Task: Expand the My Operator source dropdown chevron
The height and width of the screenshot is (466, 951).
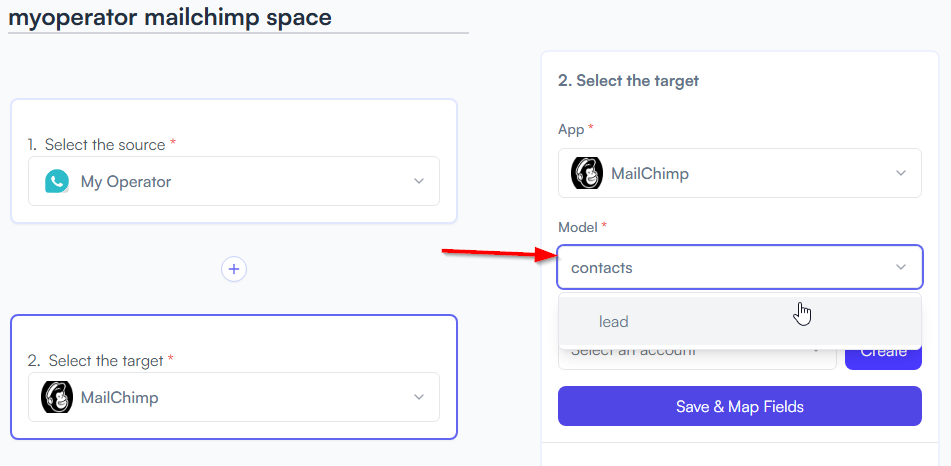Action: (x=418, y=181)
